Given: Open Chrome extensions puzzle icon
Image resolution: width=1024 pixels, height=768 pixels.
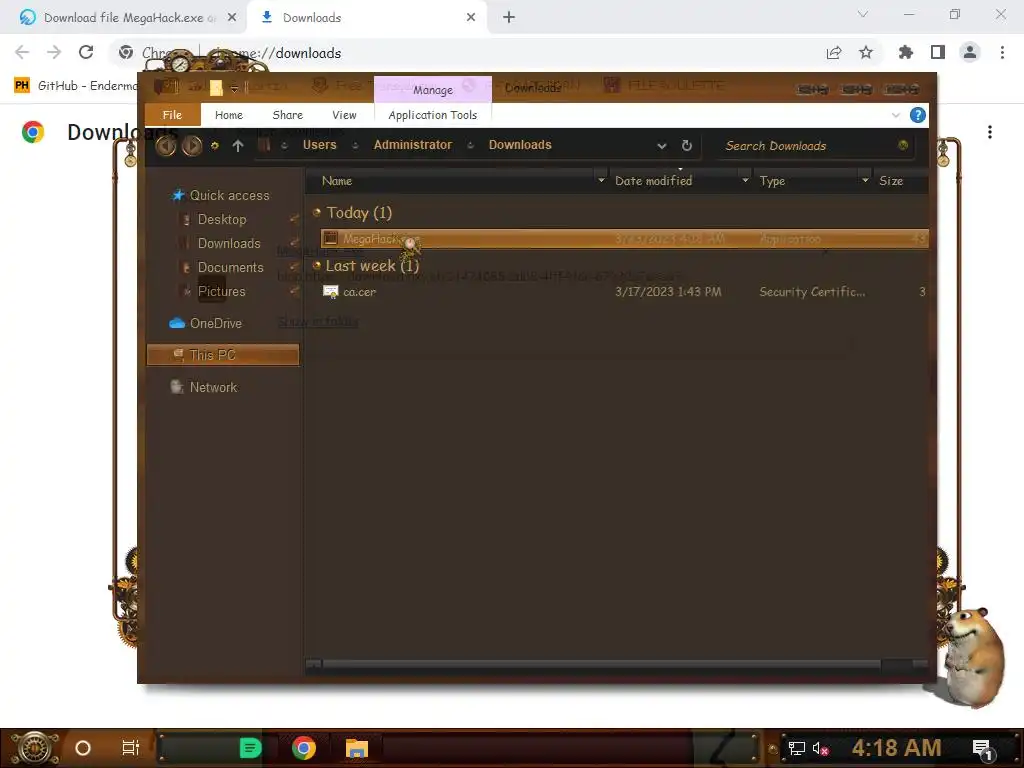Looking at the screenshot, I should coord(906,52).
